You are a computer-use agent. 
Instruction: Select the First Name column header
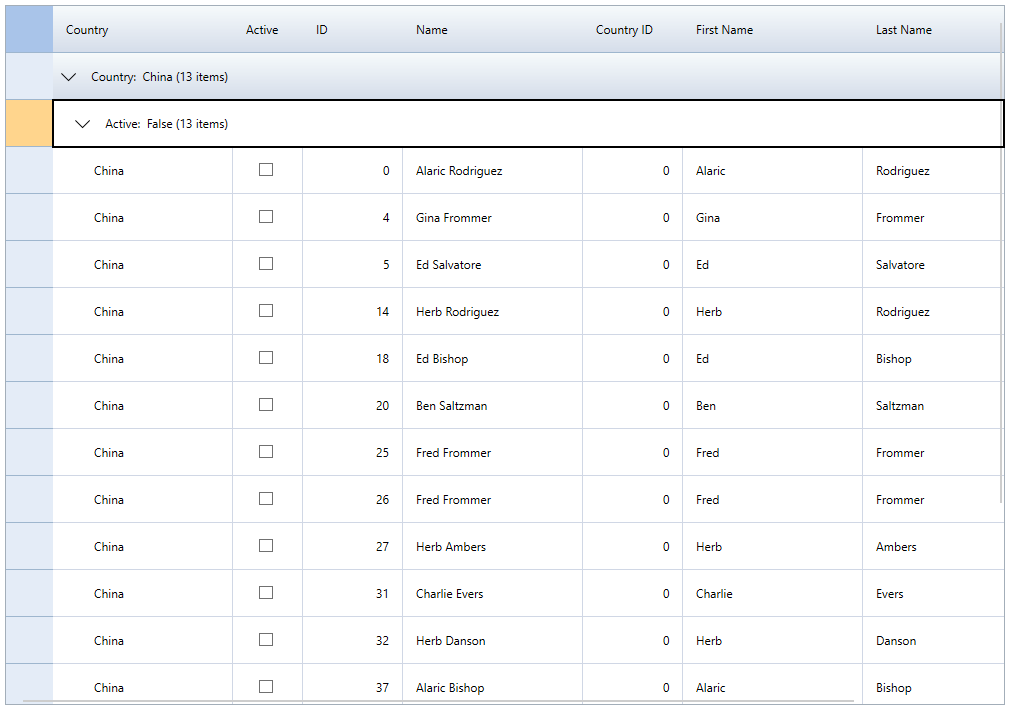click(x=724, y=30)
